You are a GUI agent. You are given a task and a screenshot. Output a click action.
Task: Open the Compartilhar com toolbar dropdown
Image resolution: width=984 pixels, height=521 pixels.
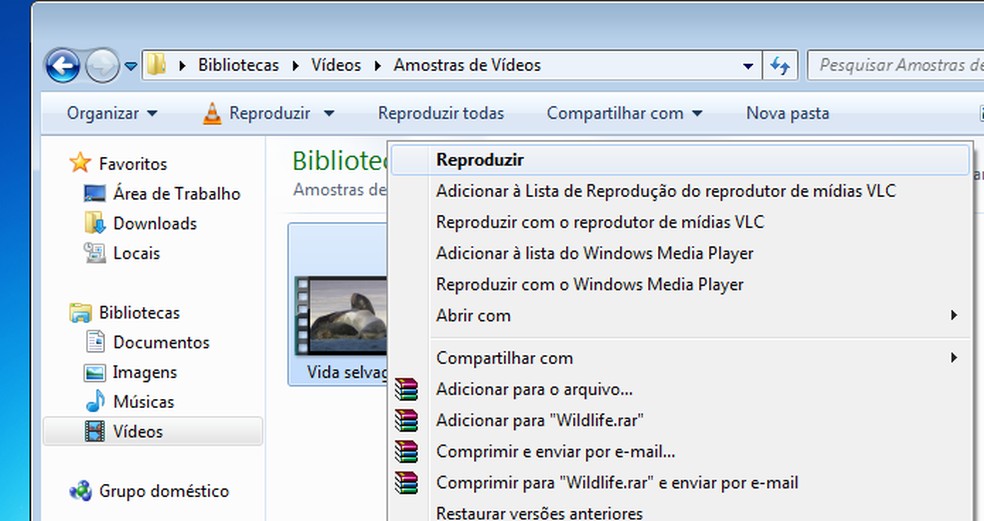pos(624,114)
